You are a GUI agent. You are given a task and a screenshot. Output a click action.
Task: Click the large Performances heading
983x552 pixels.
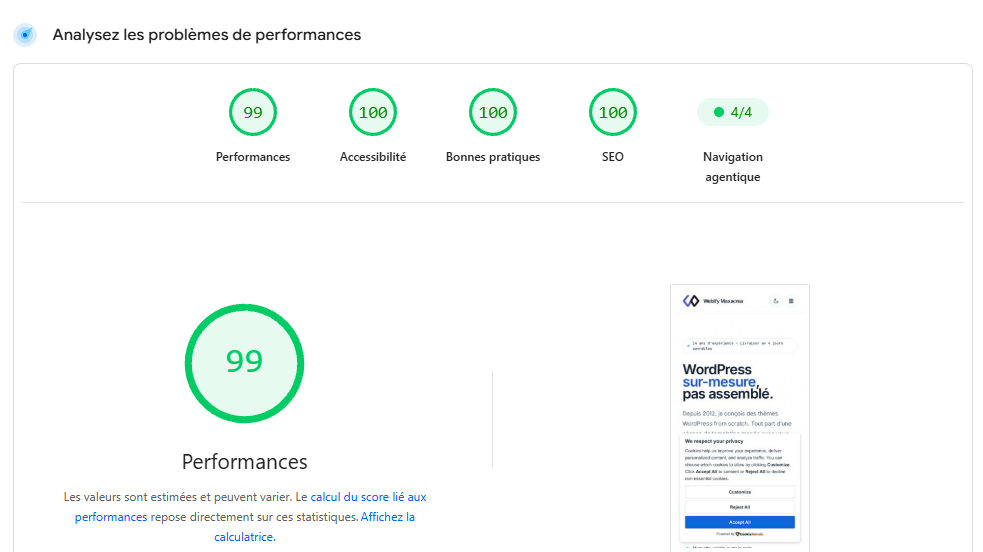point(244,462)
